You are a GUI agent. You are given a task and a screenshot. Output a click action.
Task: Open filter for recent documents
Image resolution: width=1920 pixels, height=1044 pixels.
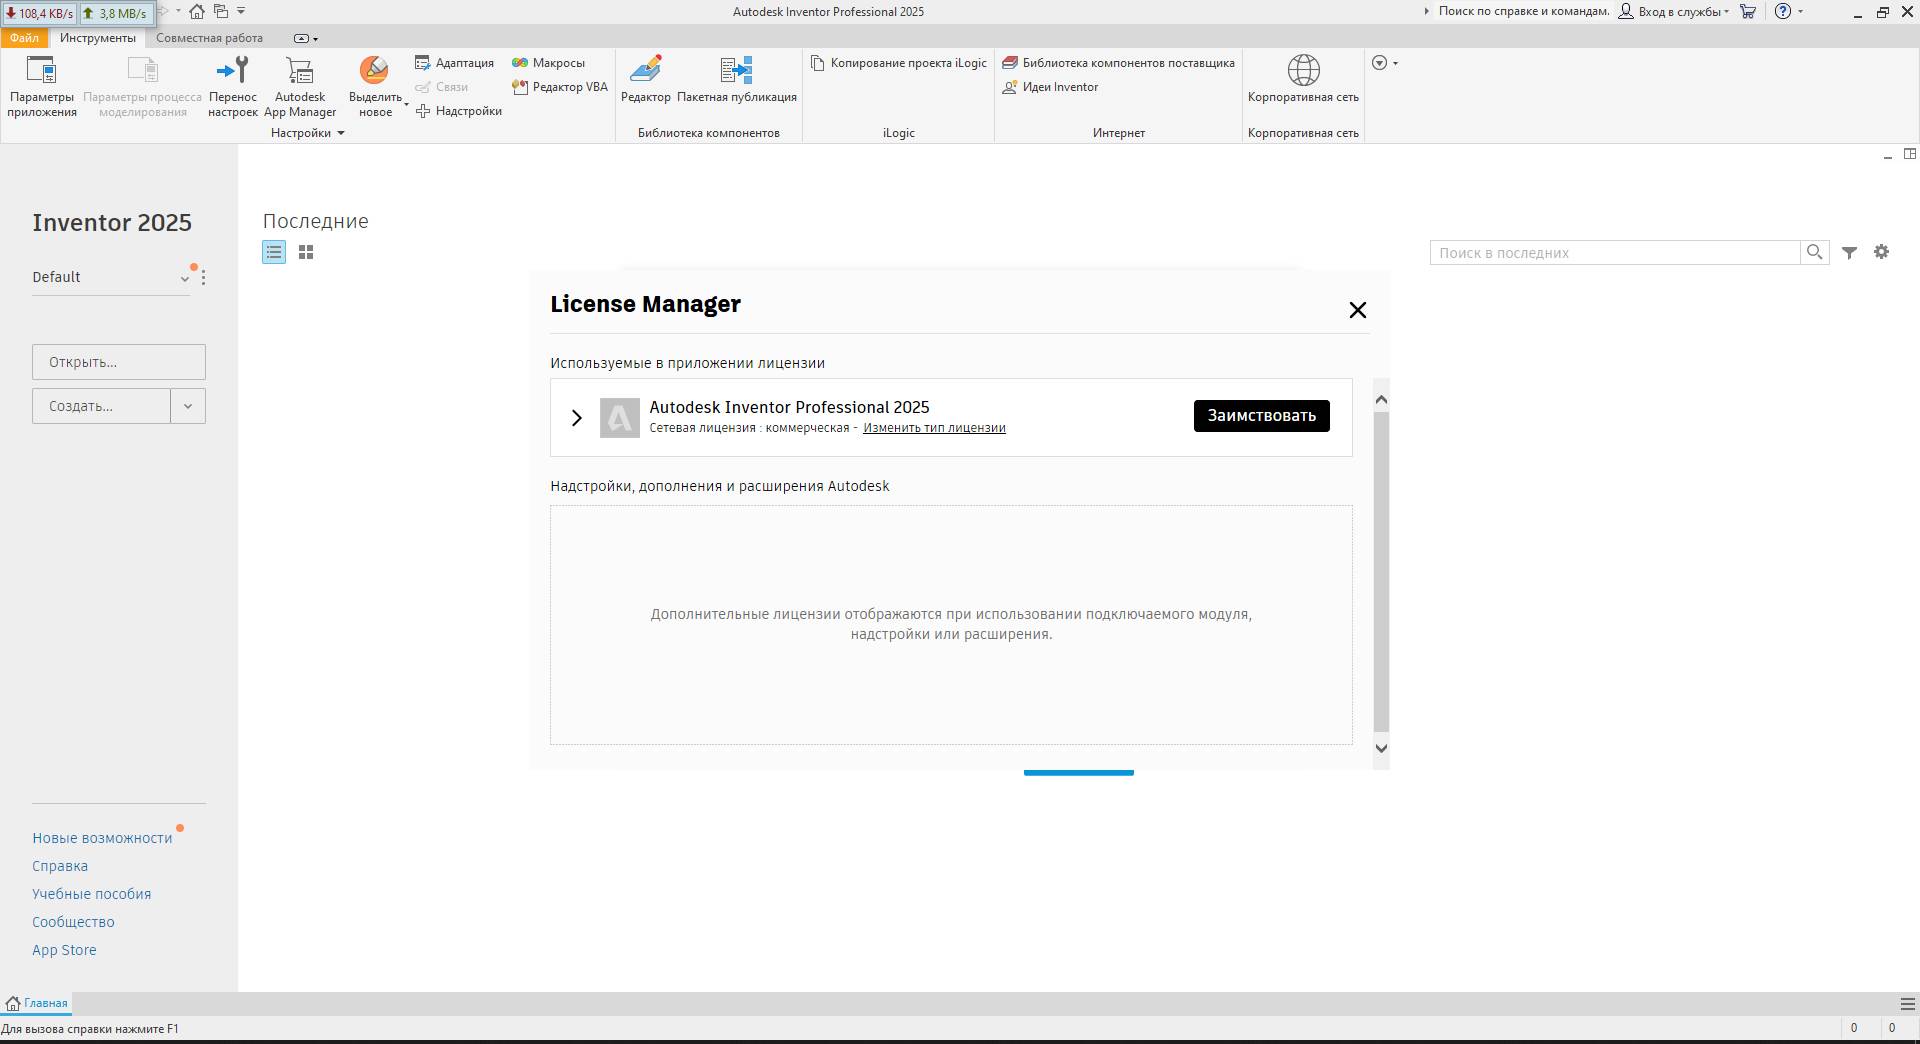pos(1849,253)
